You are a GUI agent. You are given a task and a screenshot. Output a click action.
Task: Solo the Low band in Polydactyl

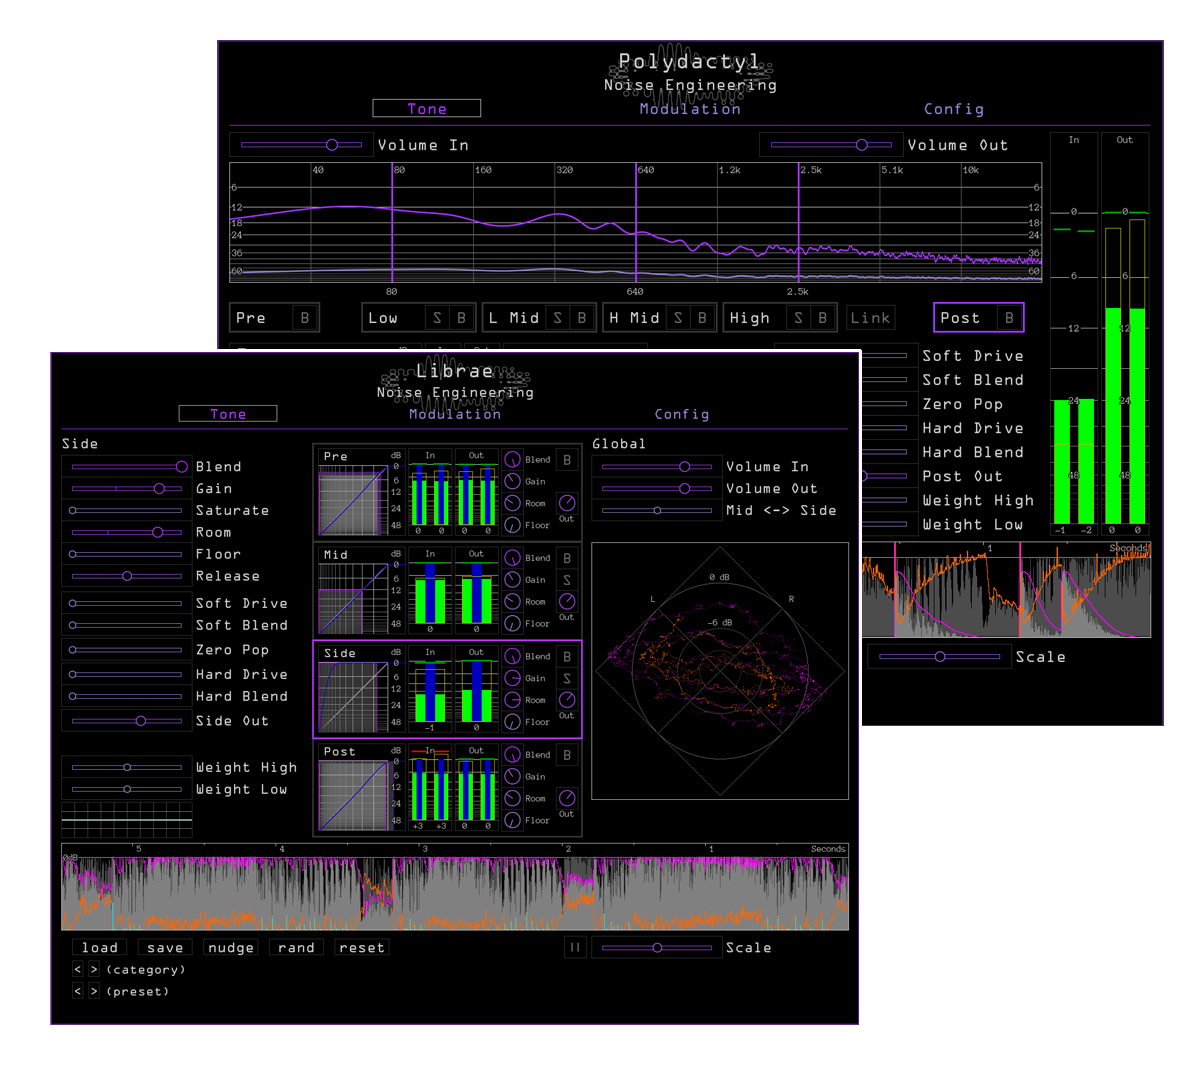point(437,318)
